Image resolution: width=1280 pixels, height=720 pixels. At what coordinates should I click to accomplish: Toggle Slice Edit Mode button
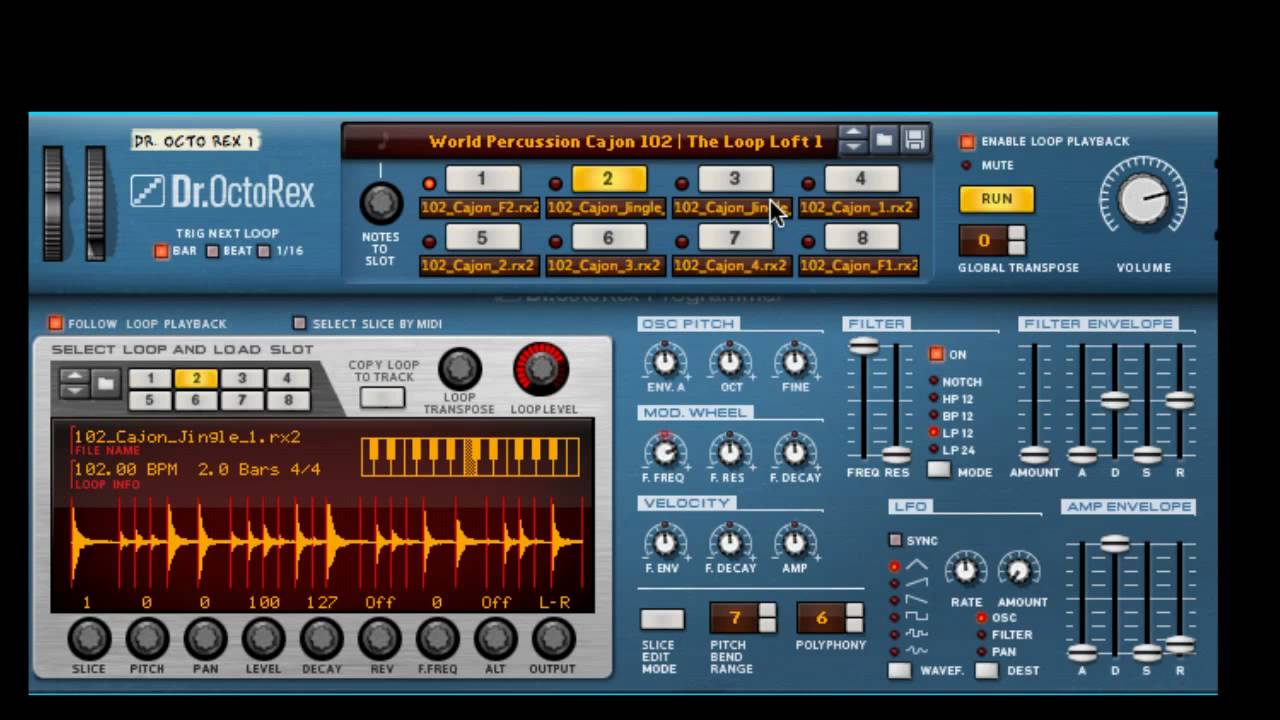[662, 619]
